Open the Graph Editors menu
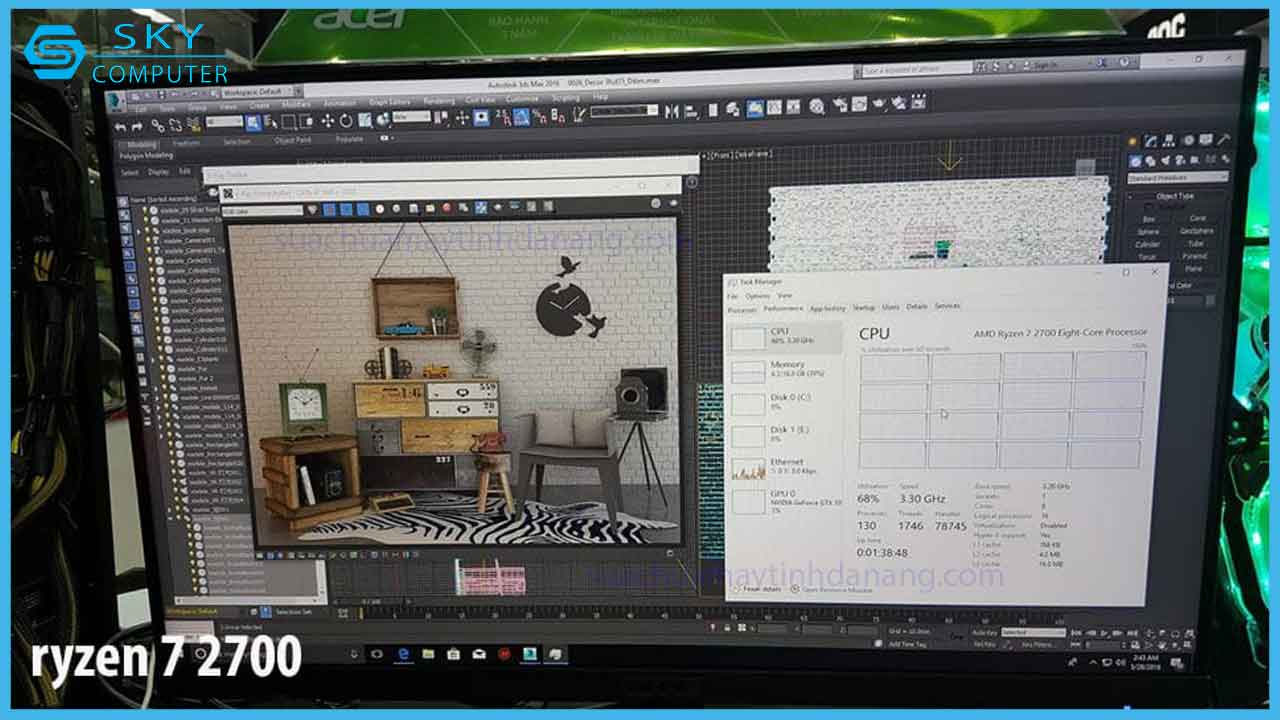1280x720 pixels. click(x=388, y=102)
